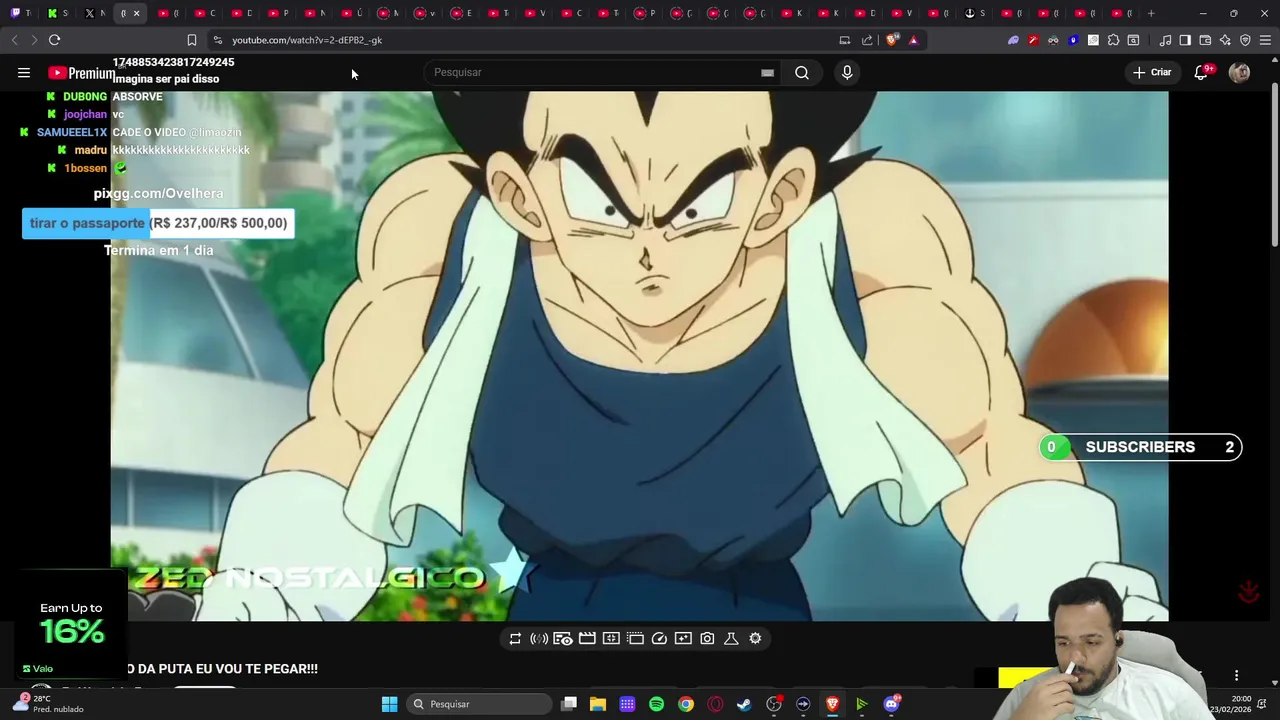Open the red extension icon in toolbar
Viewport: 1280px width, 720px height.
[x=1033, y=40]
